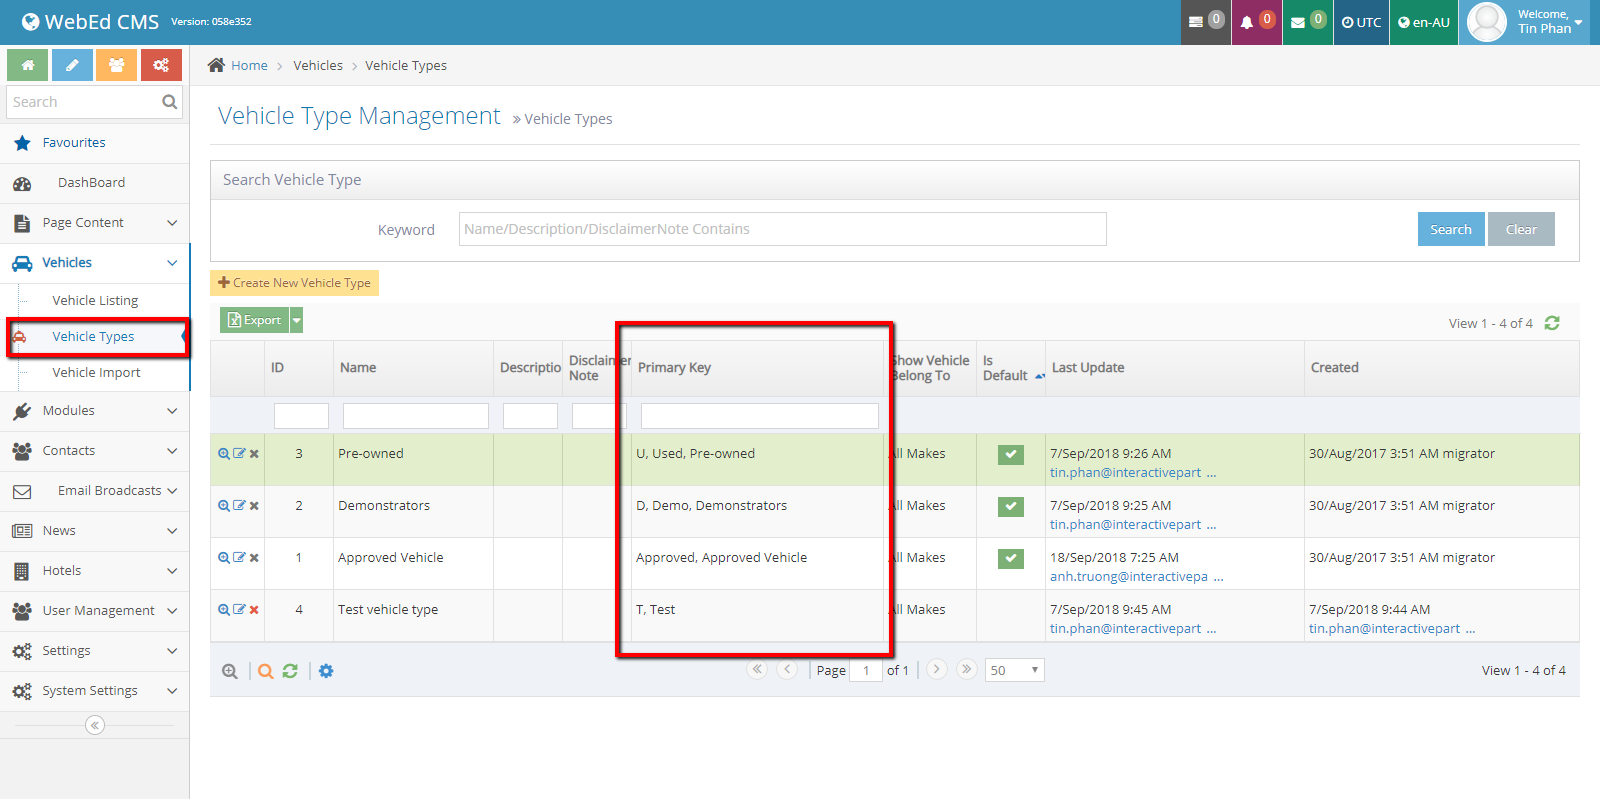View details of the Demonstrators row
1600x799 pixels.
click(x=224, y=506)
